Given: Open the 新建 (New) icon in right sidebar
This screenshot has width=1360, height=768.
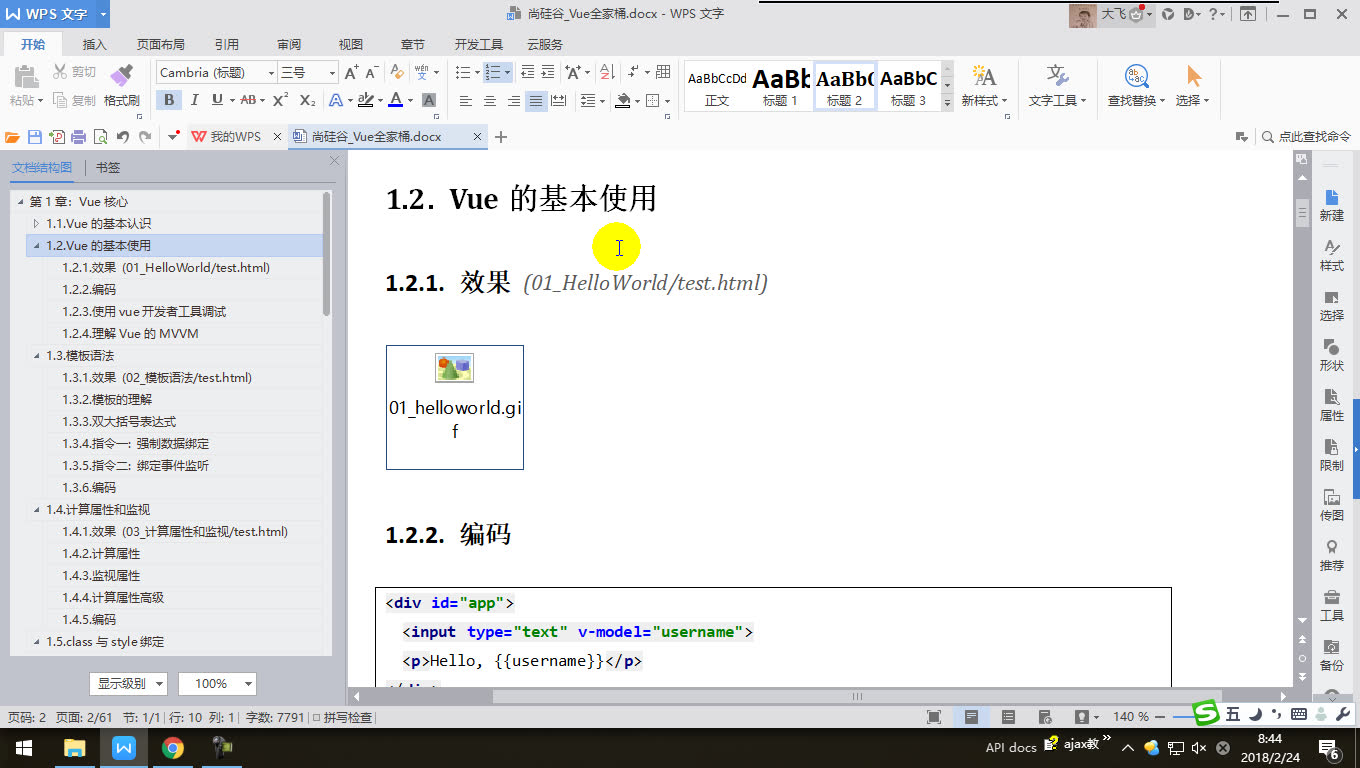Looking at the screenshot, I should [x=1331, y=205].
